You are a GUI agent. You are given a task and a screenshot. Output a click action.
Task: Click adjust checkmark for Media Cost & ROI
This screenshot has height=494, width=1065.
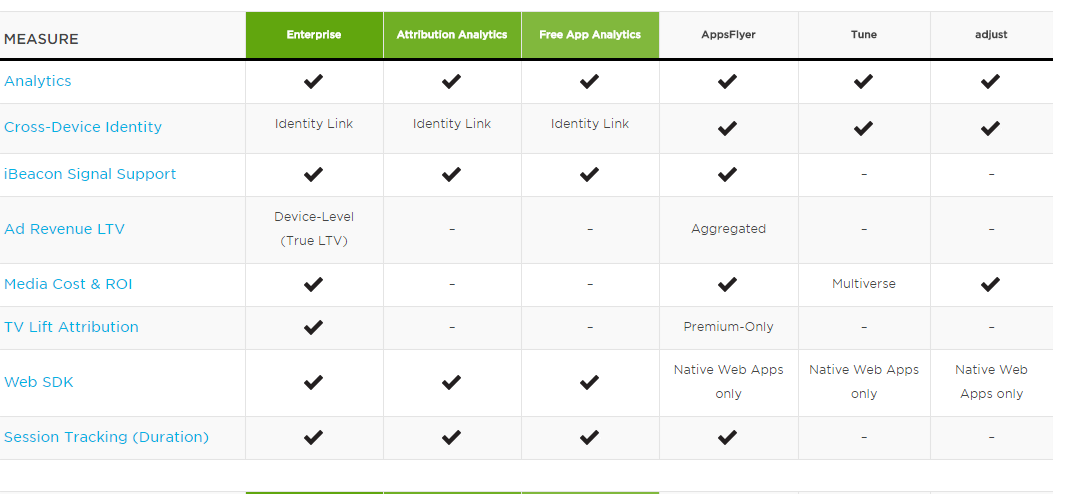click(x=991, y=284)
